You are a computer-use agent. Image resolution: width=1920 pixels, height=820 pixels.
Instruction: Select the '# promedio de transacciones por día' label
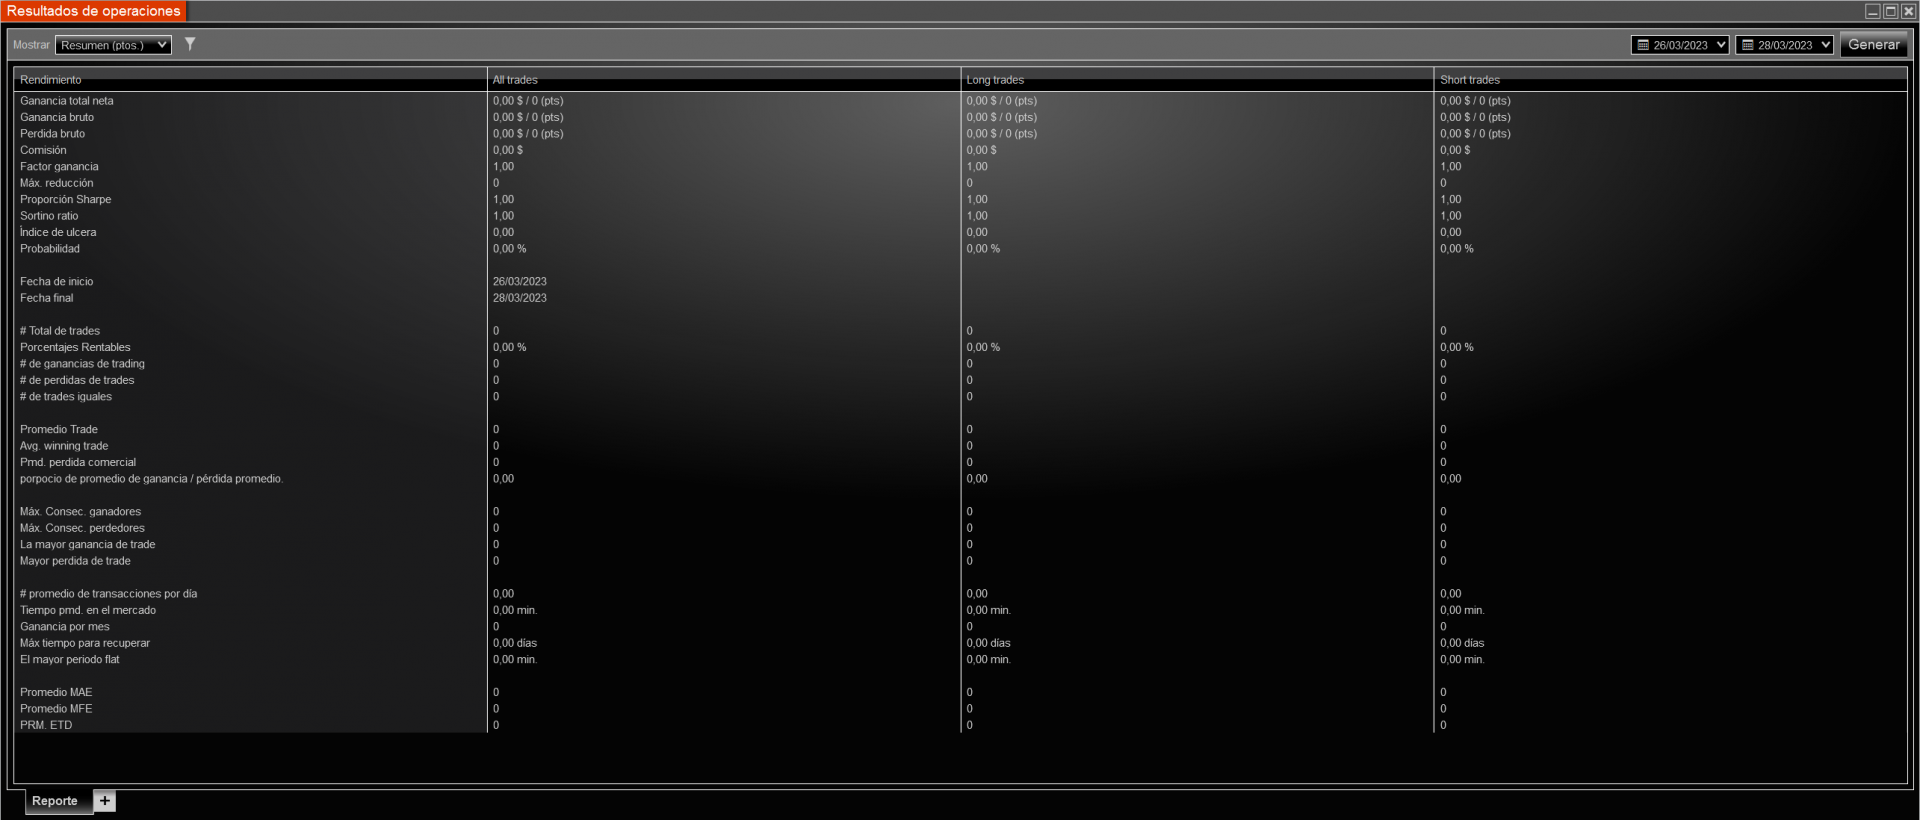[109, 594]
